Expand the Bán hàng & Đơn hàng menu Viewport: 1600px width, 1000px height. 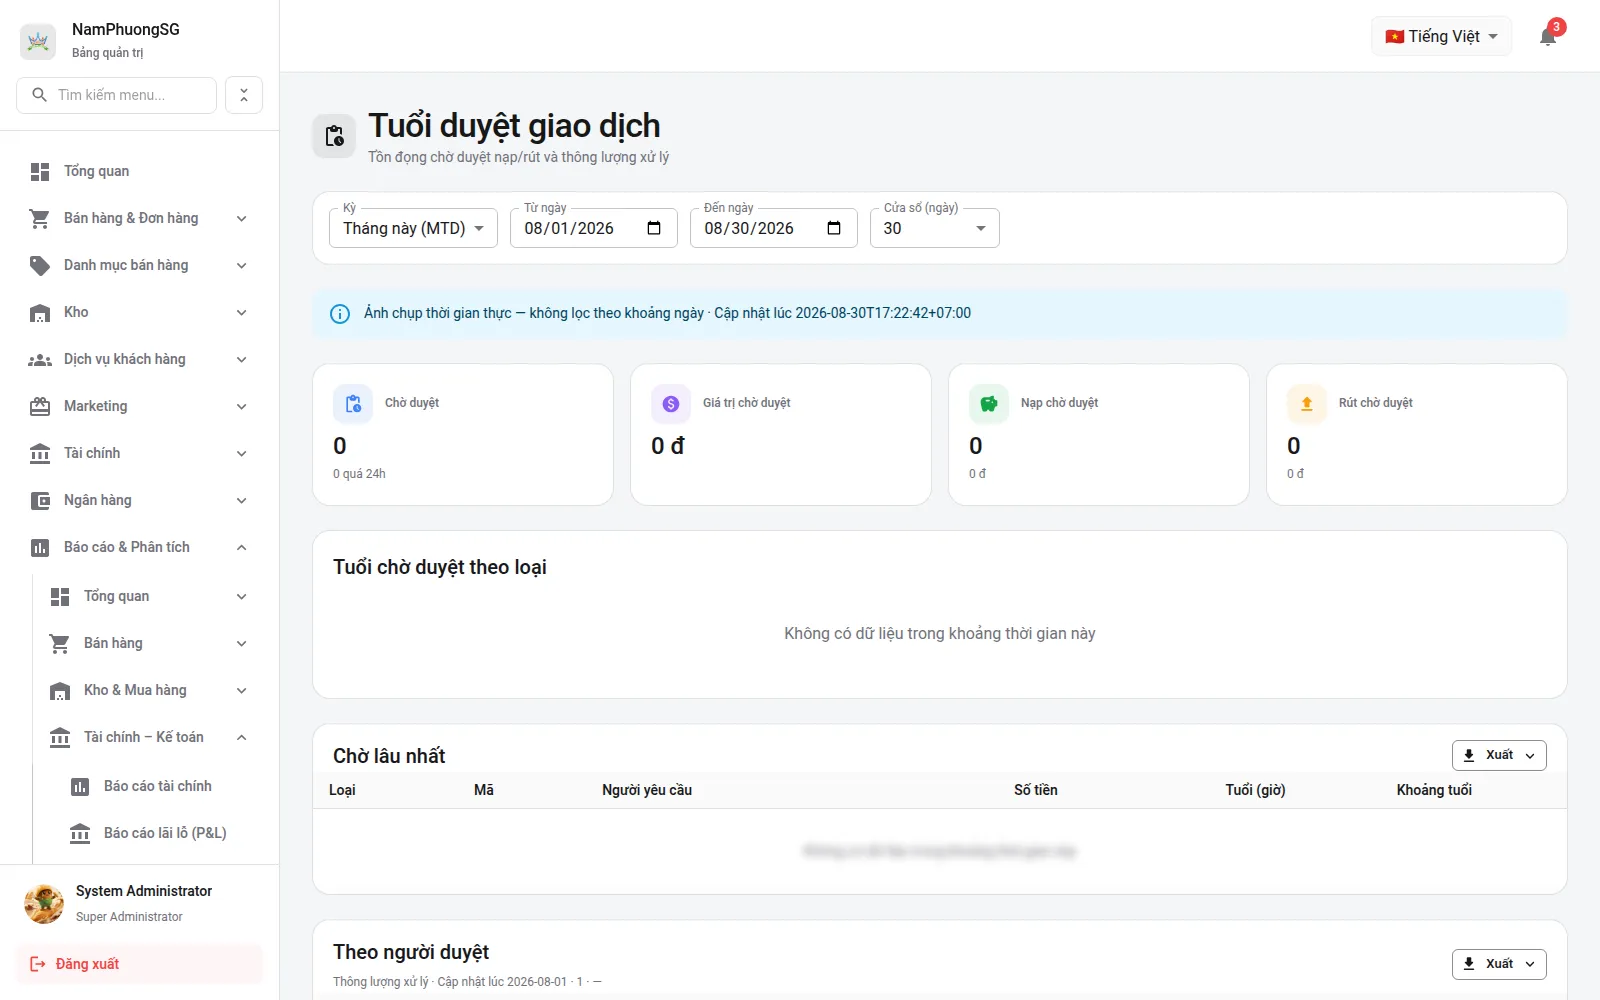click(x=139, y=218)
